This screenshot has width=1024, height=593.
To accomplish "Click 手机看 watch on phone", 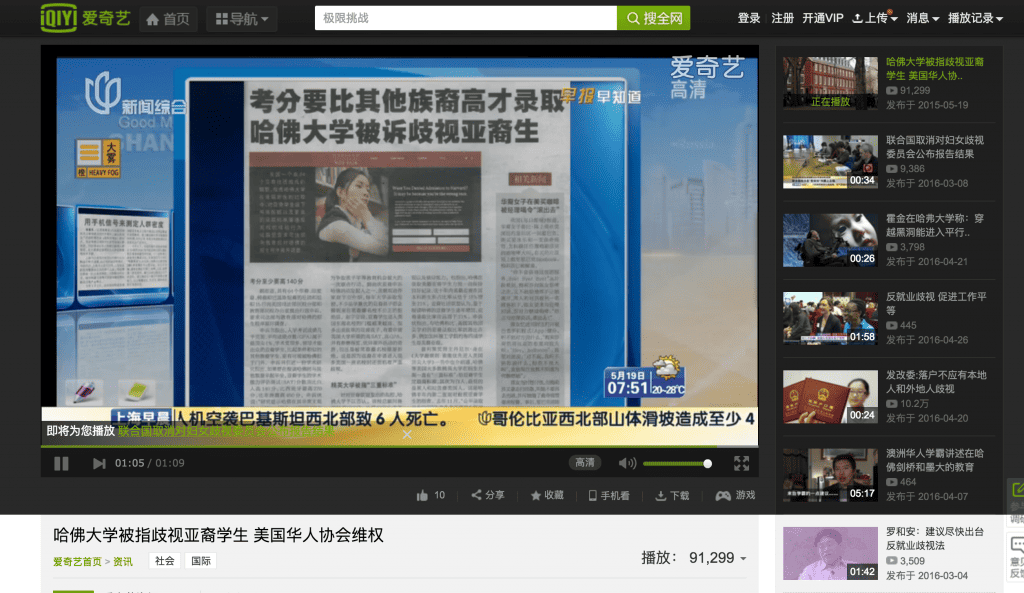I will pos(609,495).
